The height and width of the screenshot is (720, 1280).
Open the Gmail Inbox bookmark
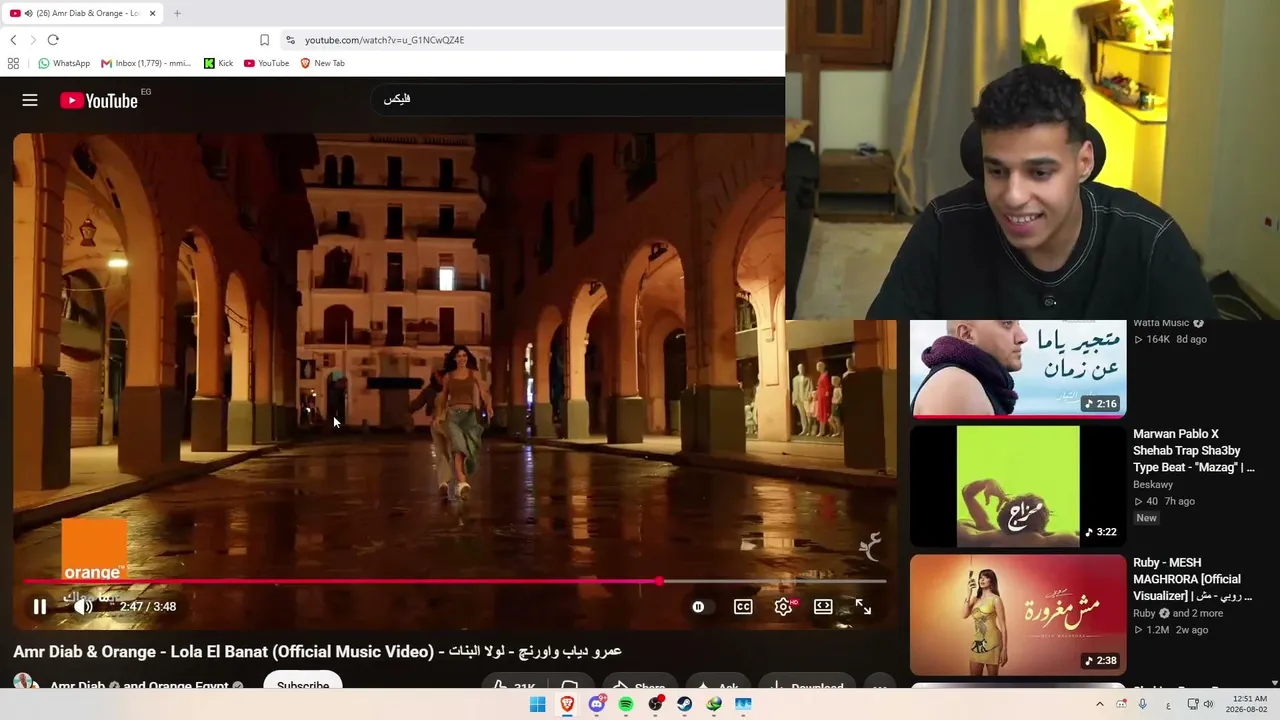click(x=146, y=63)
